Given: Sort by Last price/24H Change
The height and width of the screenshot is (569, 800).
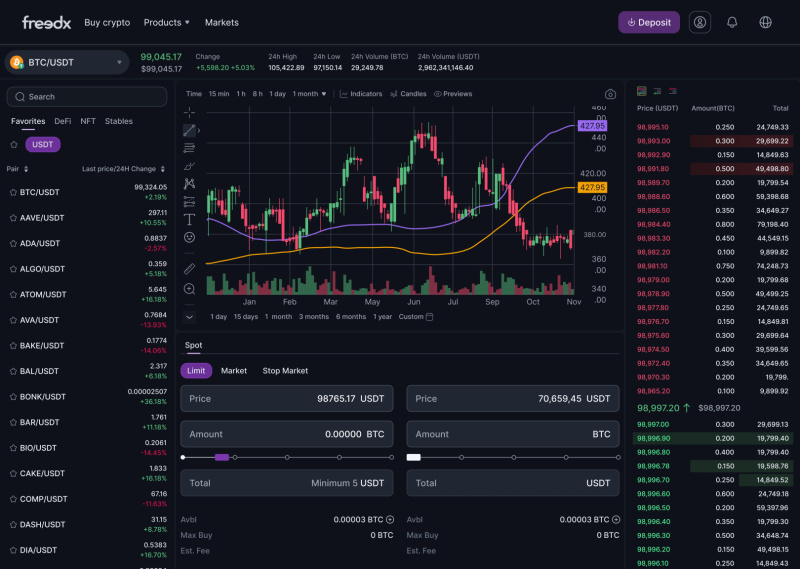Looking at the screenshot, I should (123, 169).
